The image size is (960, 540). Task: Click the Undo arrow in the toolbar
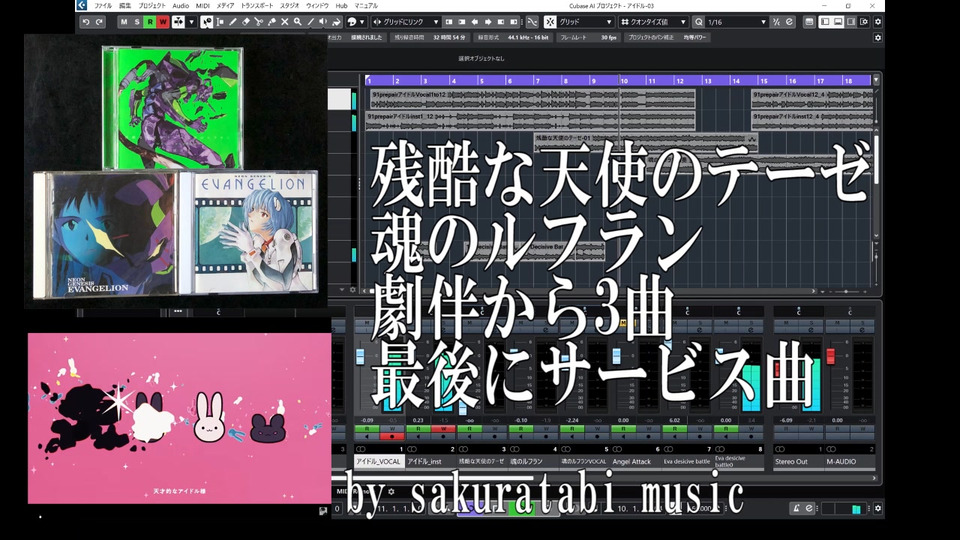[86, 22]
